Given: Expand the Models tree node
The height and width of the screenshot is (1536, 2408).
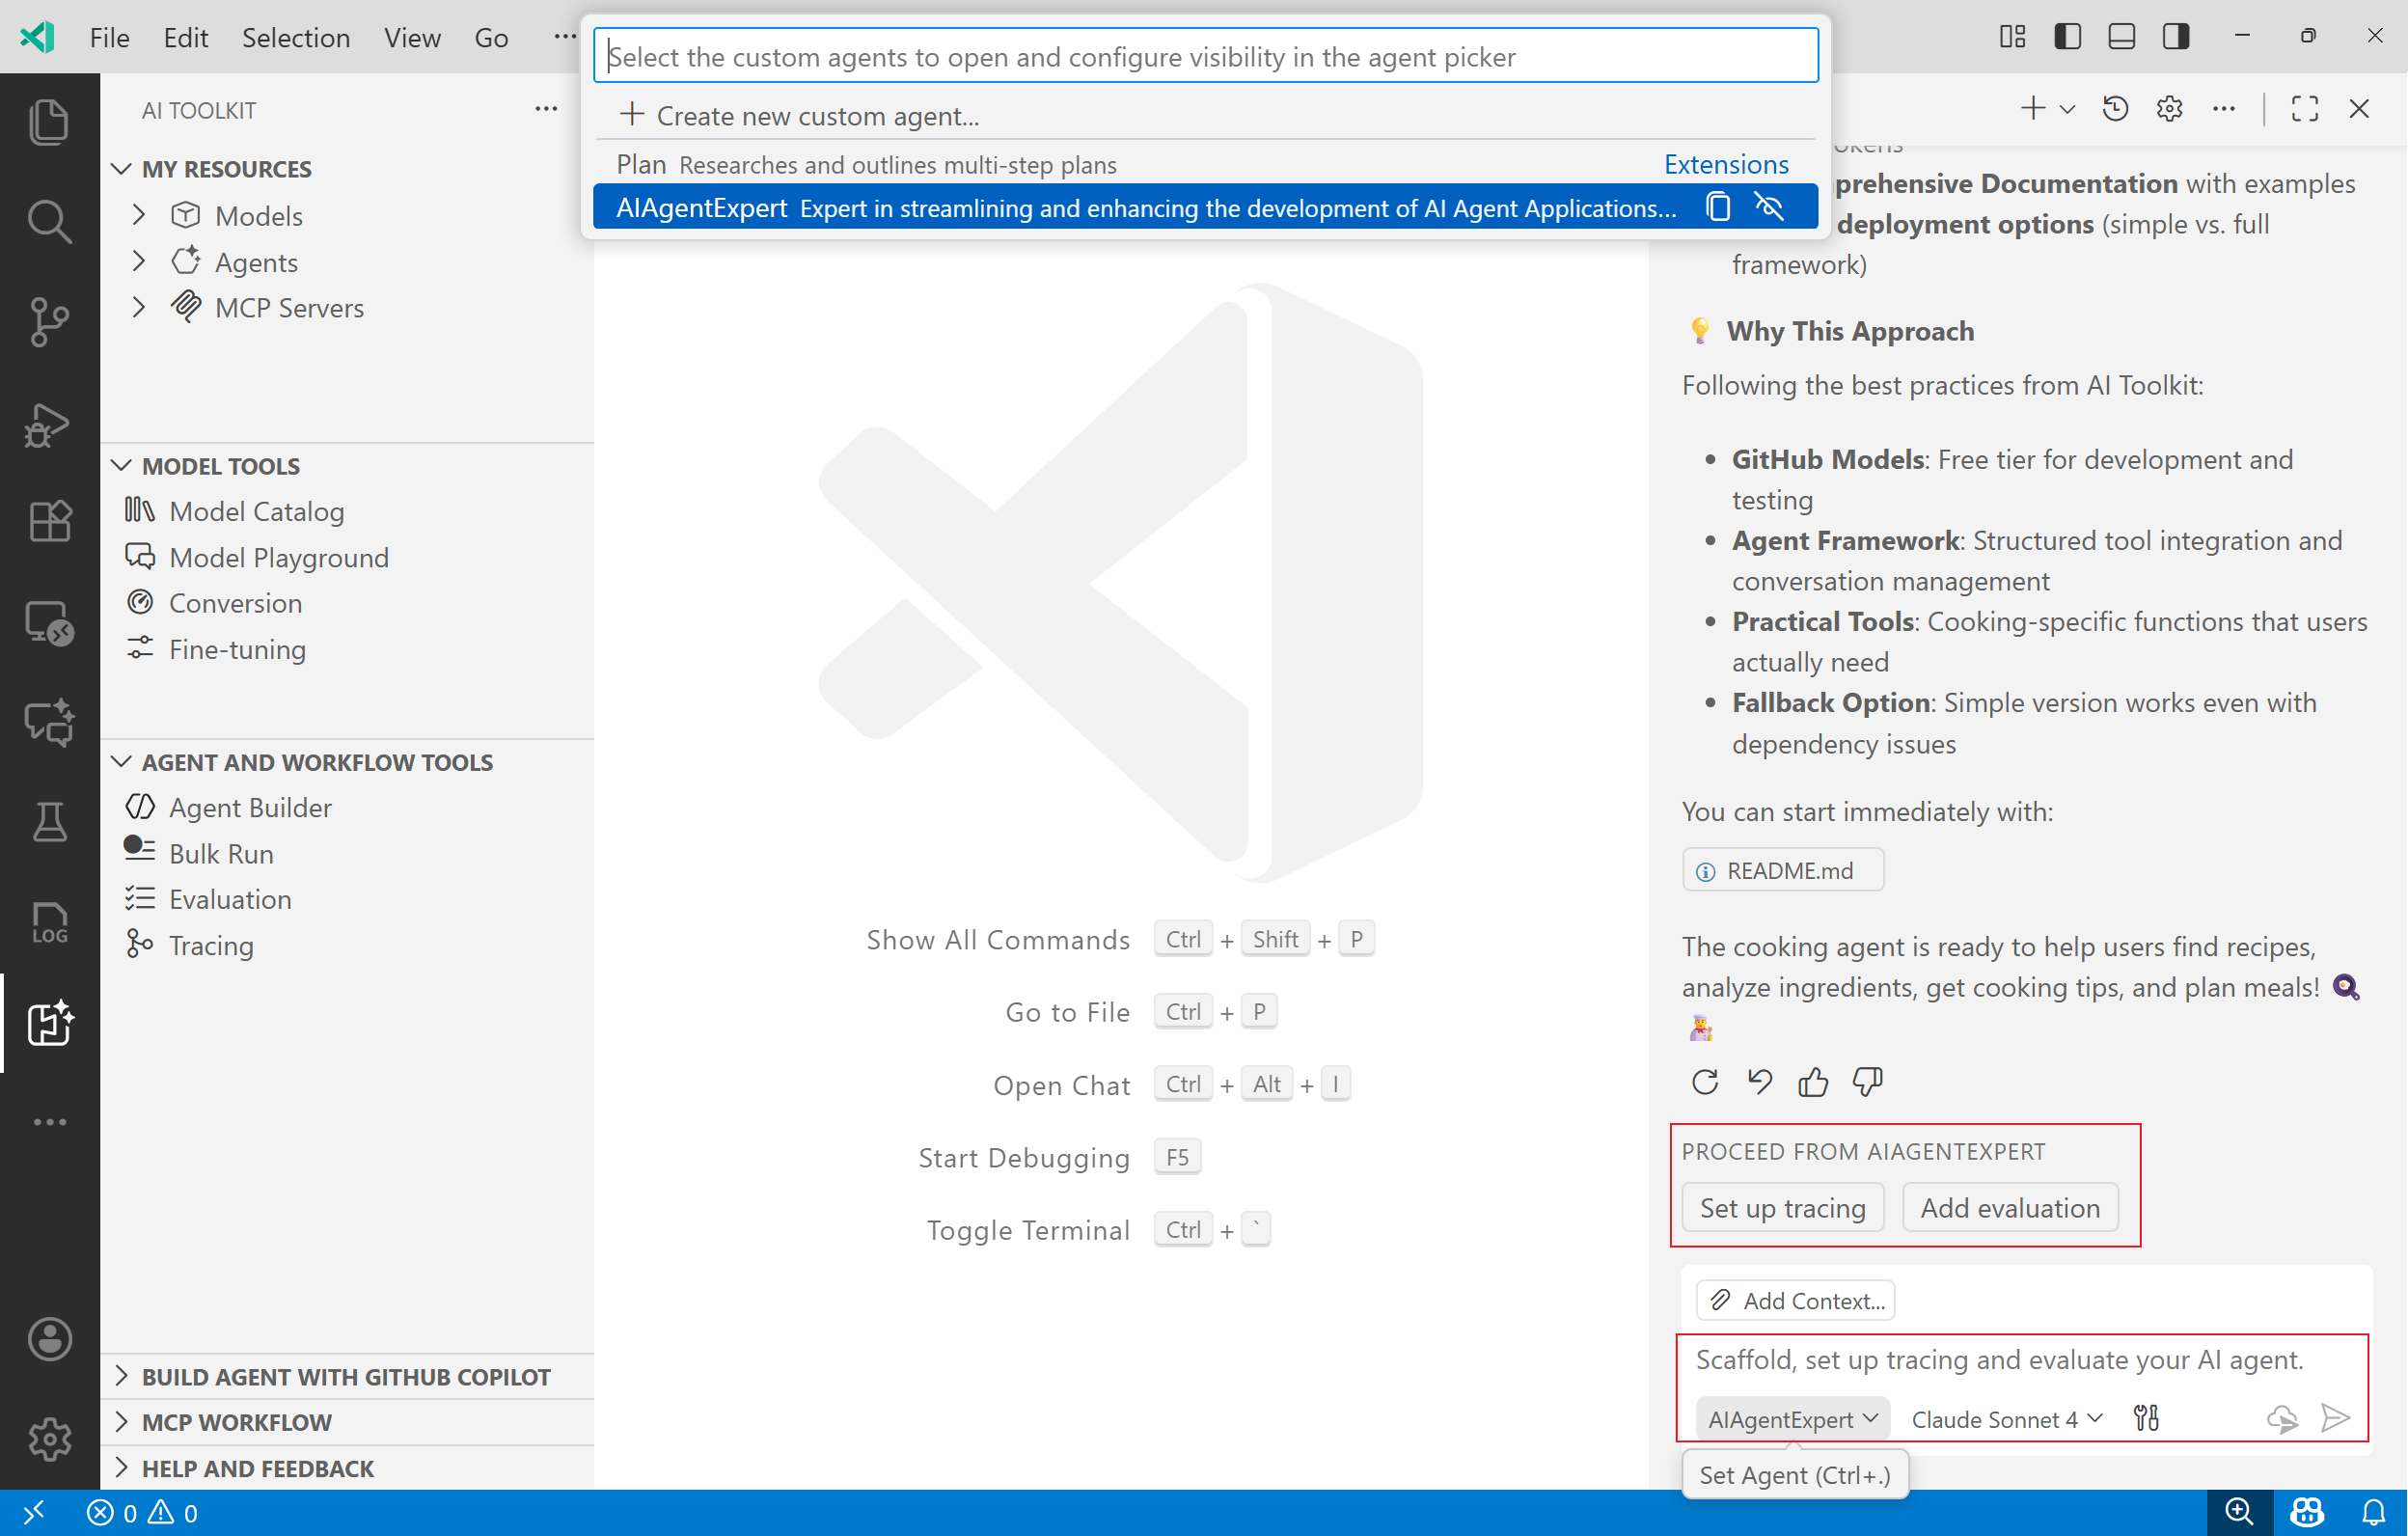Looking at the screenshot, I should click(x=139, y=214).
